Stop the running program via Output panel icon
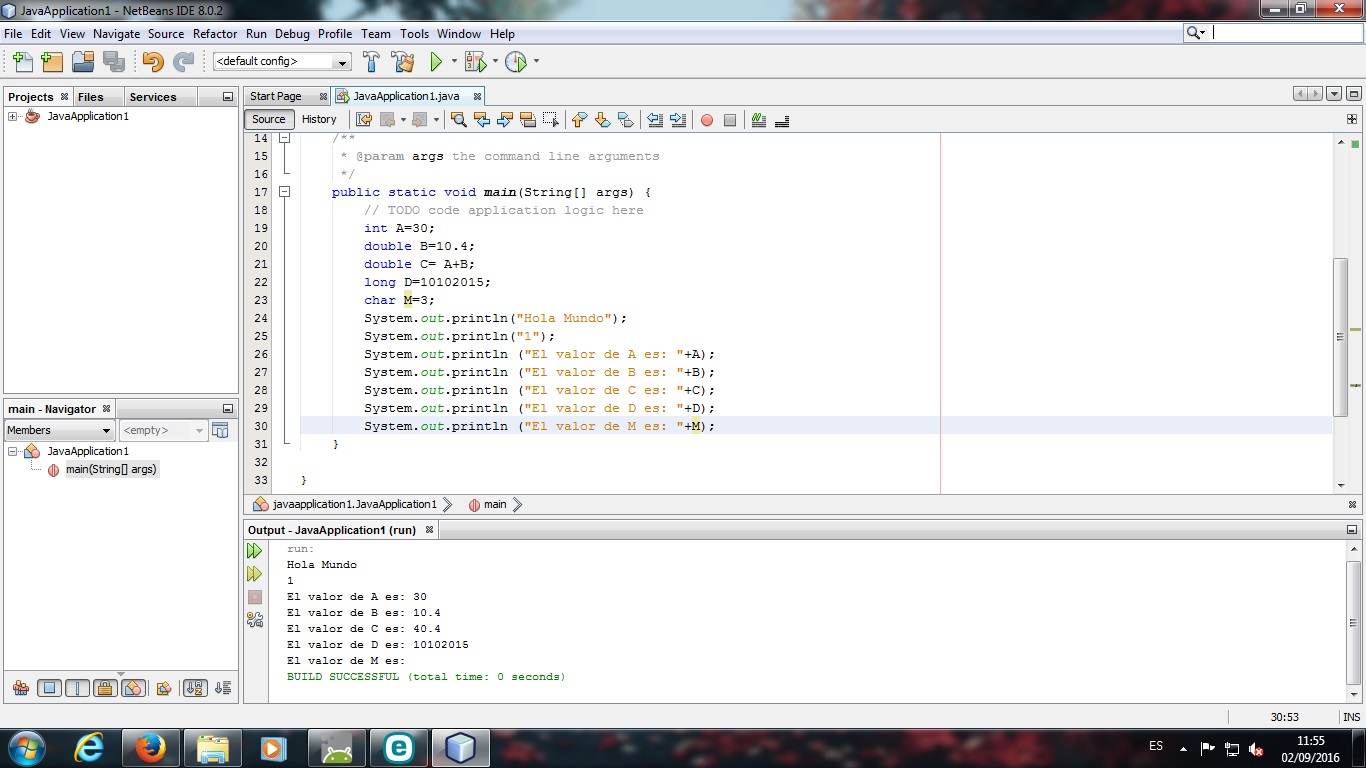This screenshot has width=1366, height=768. (x=255, y=598)
